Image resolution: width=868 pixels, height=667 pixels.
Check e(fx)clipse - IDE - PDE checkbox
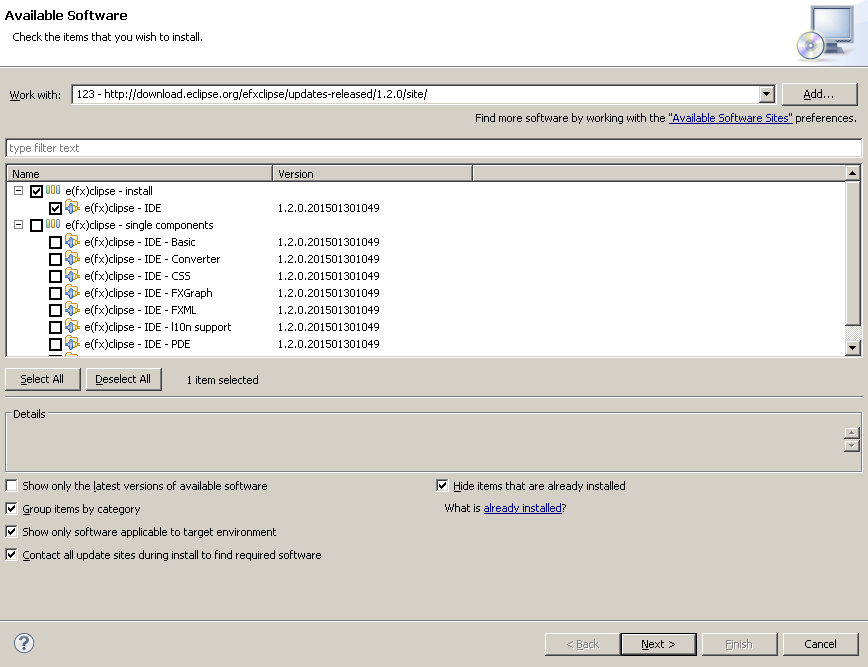tap(55, 344)
